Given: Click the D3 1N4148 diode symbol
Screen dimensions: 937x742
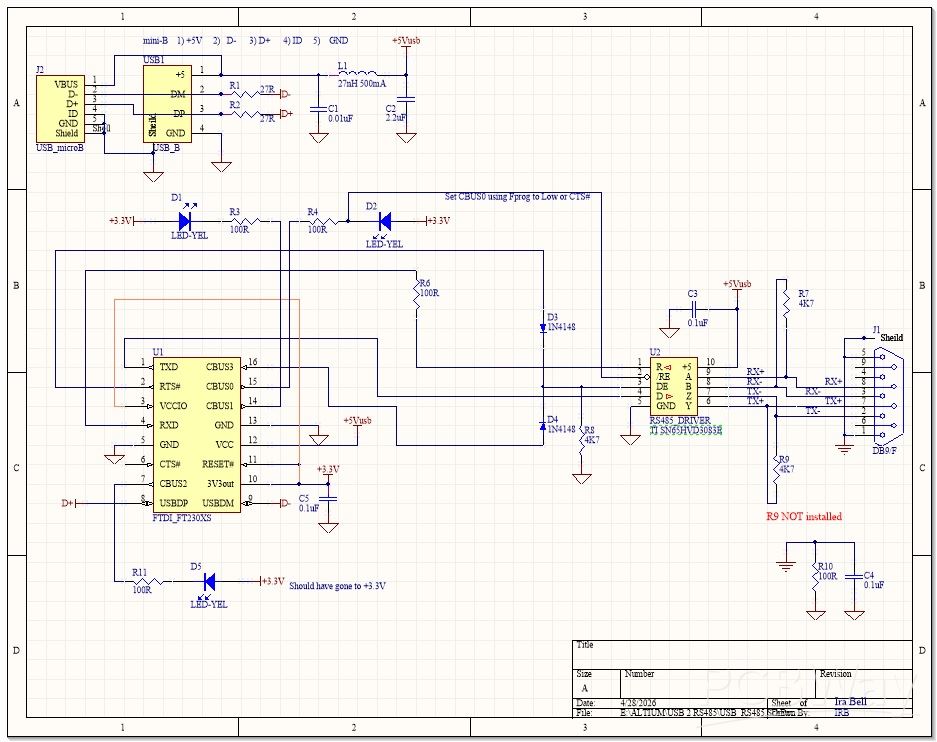Looking at the screenshot, I should pyautogui.click(x=543, y=327).
